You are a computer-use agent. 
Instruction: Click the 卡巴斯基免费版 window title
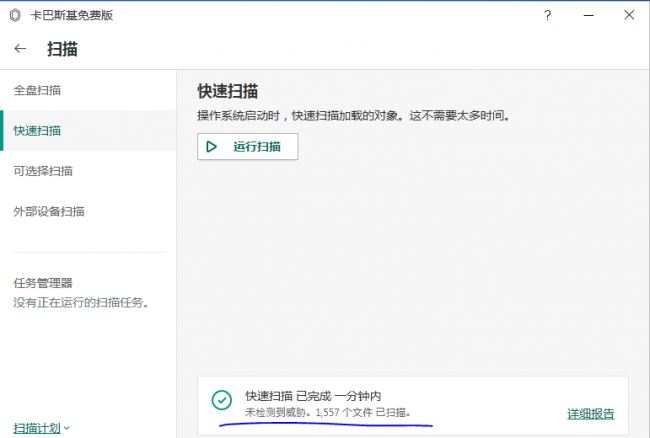click(x=72, y=15)
